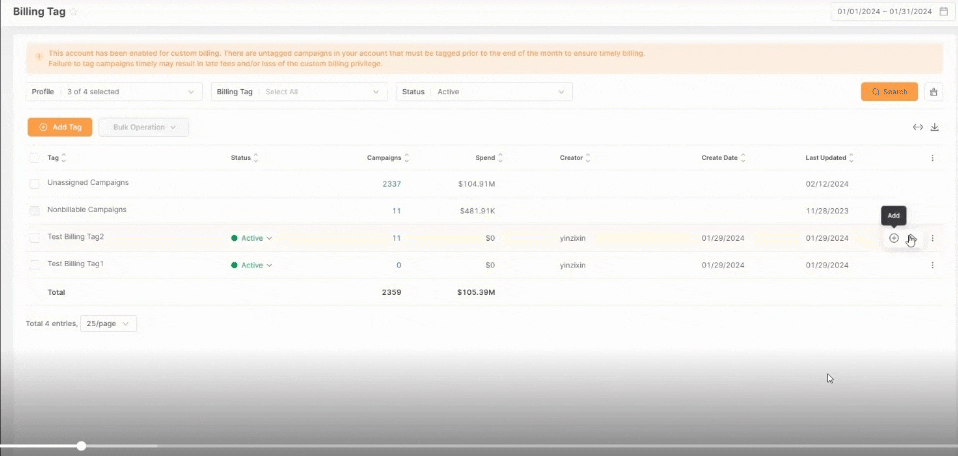The height and width of the screenshot is (456, 958).
Task: Tick the select-all checkbox in table header
Action: 34,158
